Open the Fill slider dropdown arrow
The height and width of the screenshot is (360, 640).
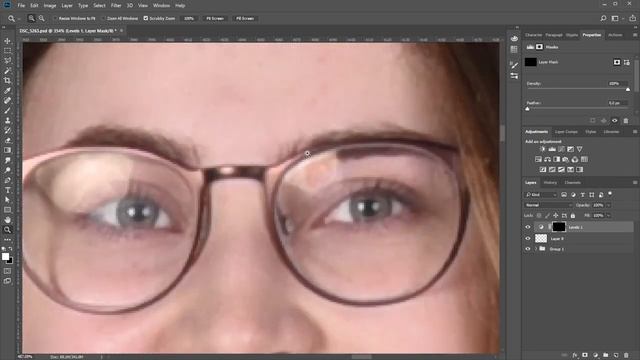608,216
